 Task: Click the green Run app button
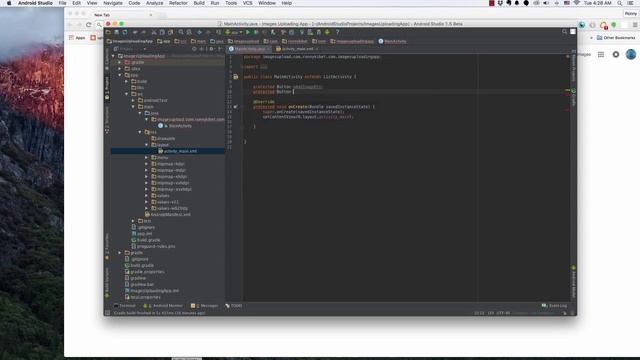(248, 32)
